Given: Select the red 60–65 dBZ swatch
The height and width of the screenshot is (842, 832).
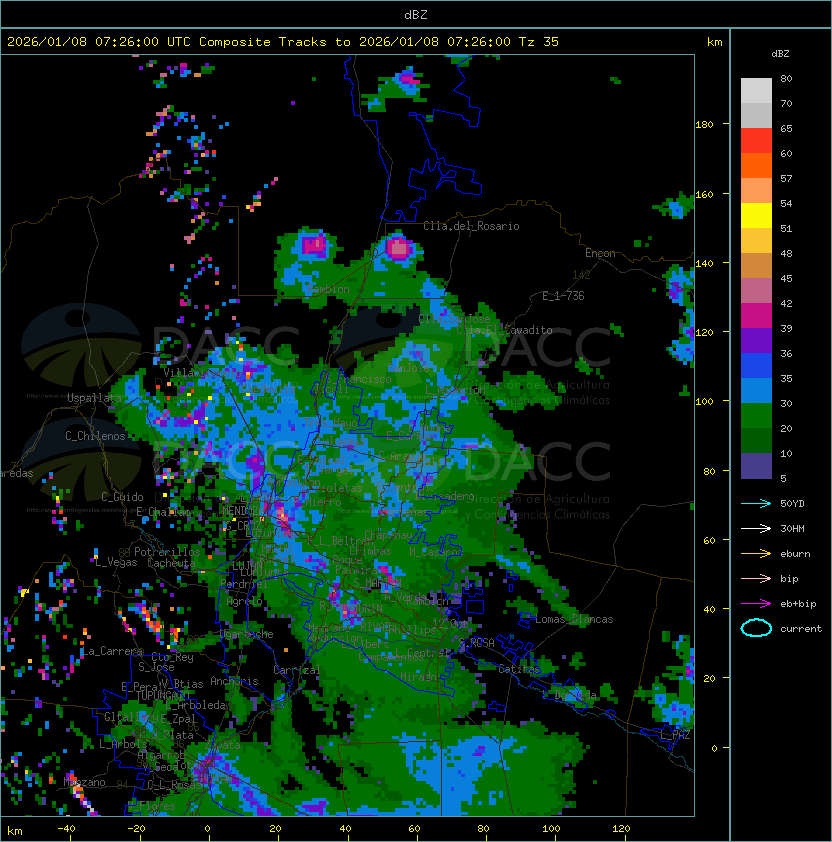Looking at the screenshot, I should [756, 141].
